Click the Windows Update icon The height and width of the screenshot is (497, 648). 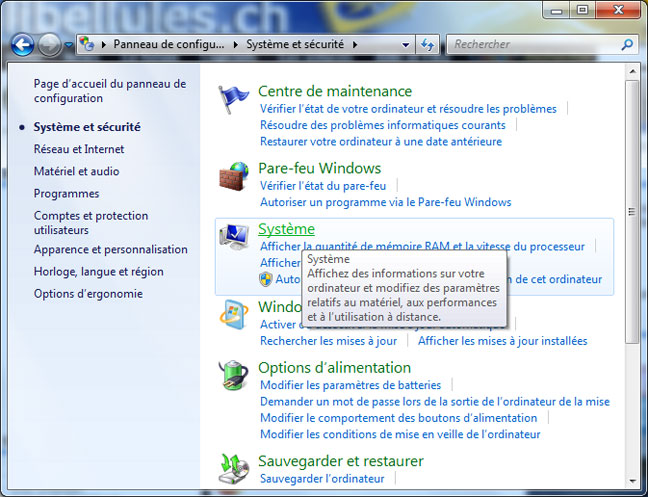[234, 314]
